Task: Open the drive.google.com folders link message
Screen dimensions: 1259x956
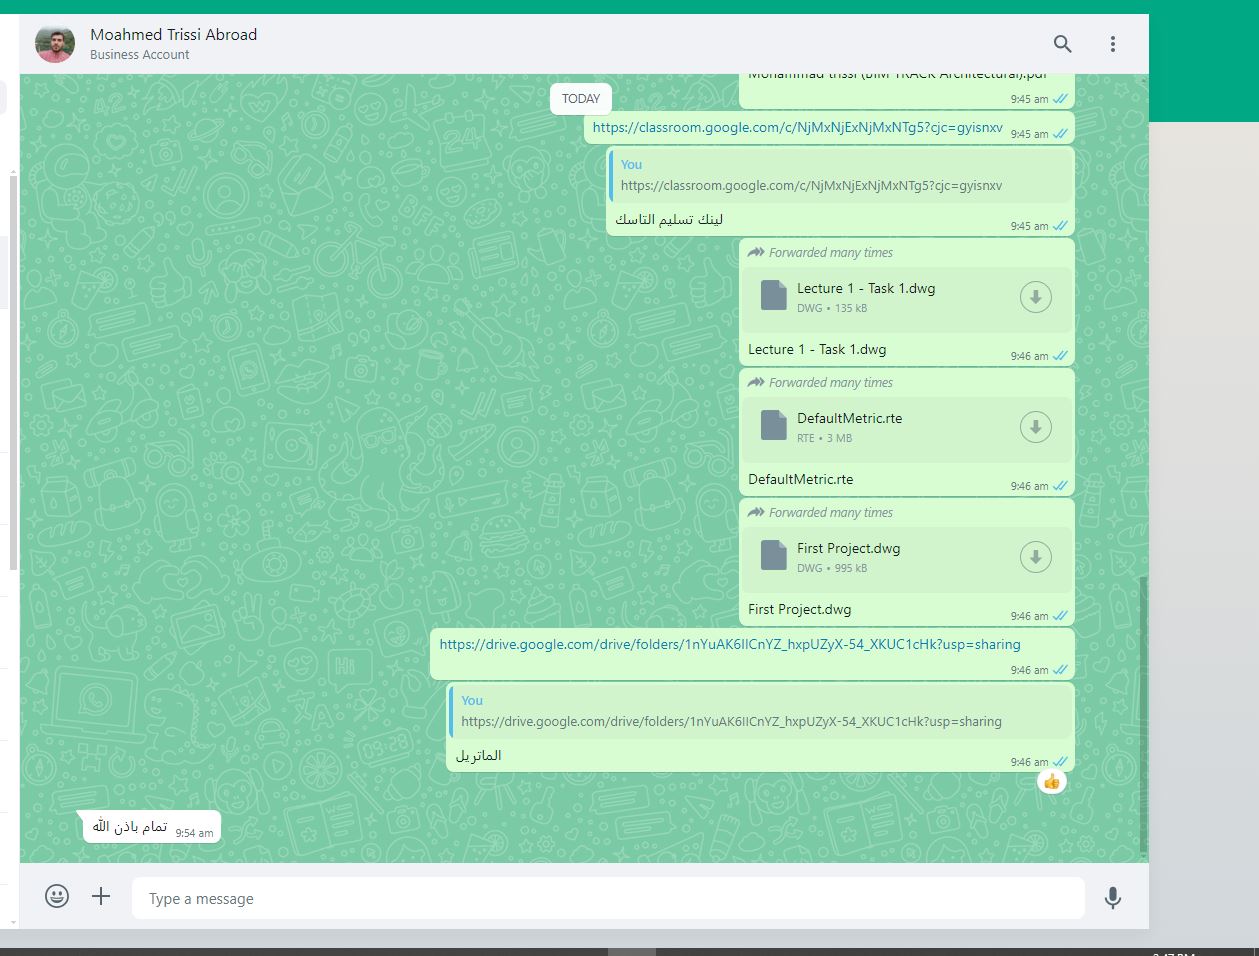Action: [x=730, y=644]
